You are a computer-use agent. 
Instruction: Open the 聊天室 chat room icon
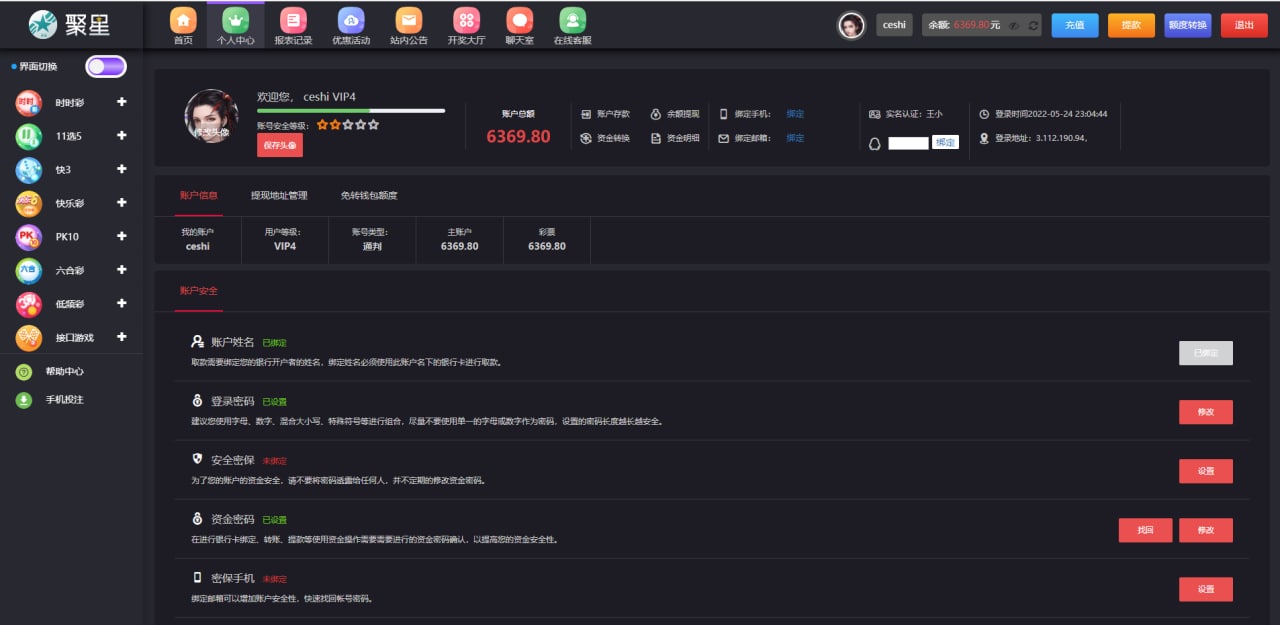click(519, 20)
